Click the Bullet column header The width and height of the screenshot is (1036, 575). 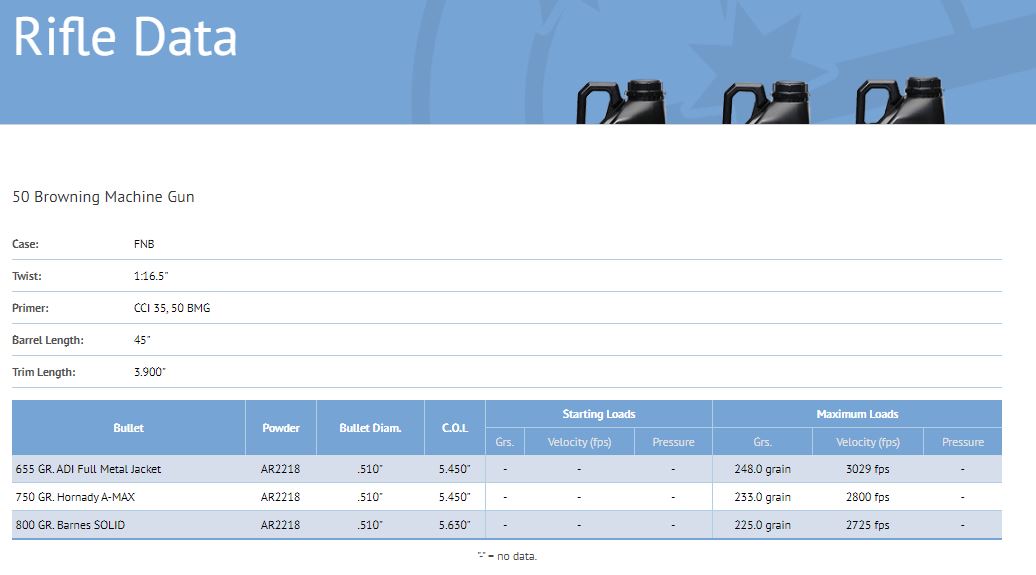click(128, 428)
